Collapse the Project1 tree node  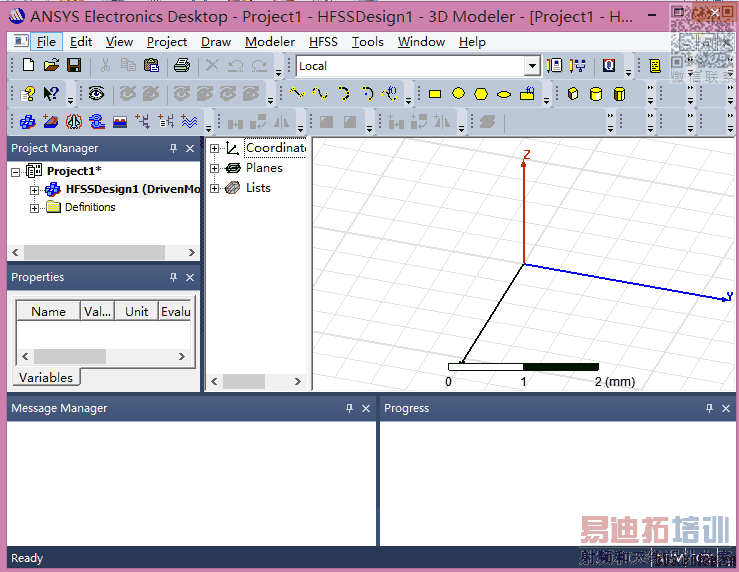[x=16, y=172]
